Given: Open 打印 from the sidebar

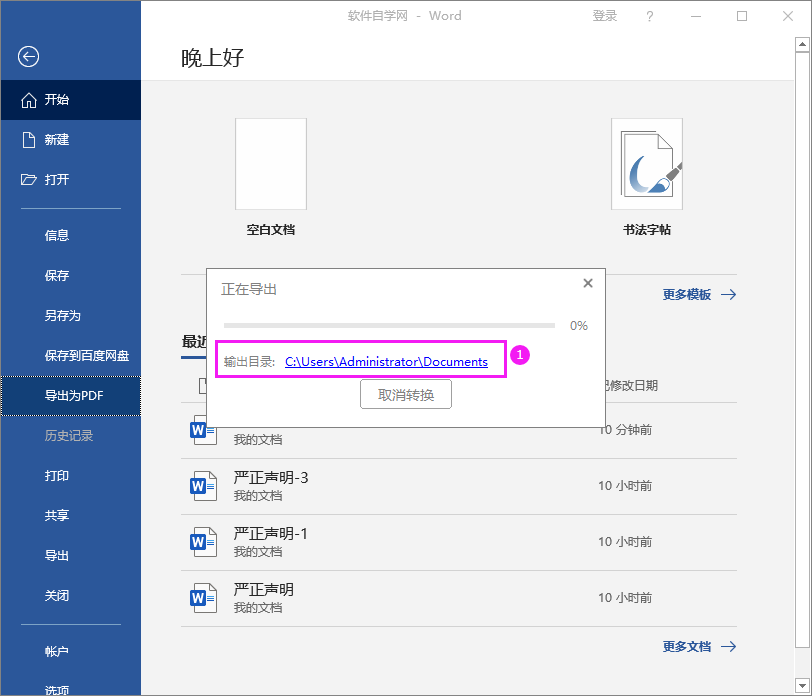Looking at the screenshot, I should pyautogui.click(x=57, y=476).
